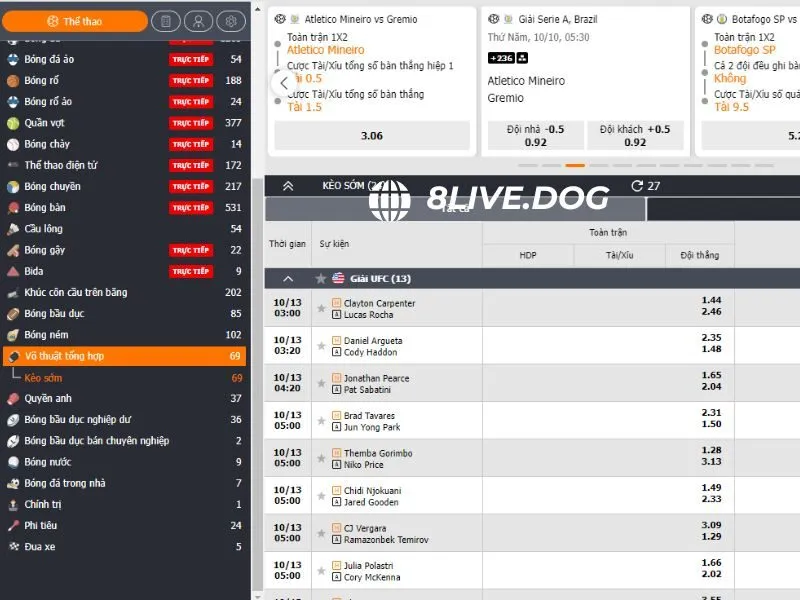Favorite the Clayton Carpenter vs Lucas Rocha match
Image resolution: width=800 pixels, height=600 pixels.
pyautogui.click(x=321, y=309)
